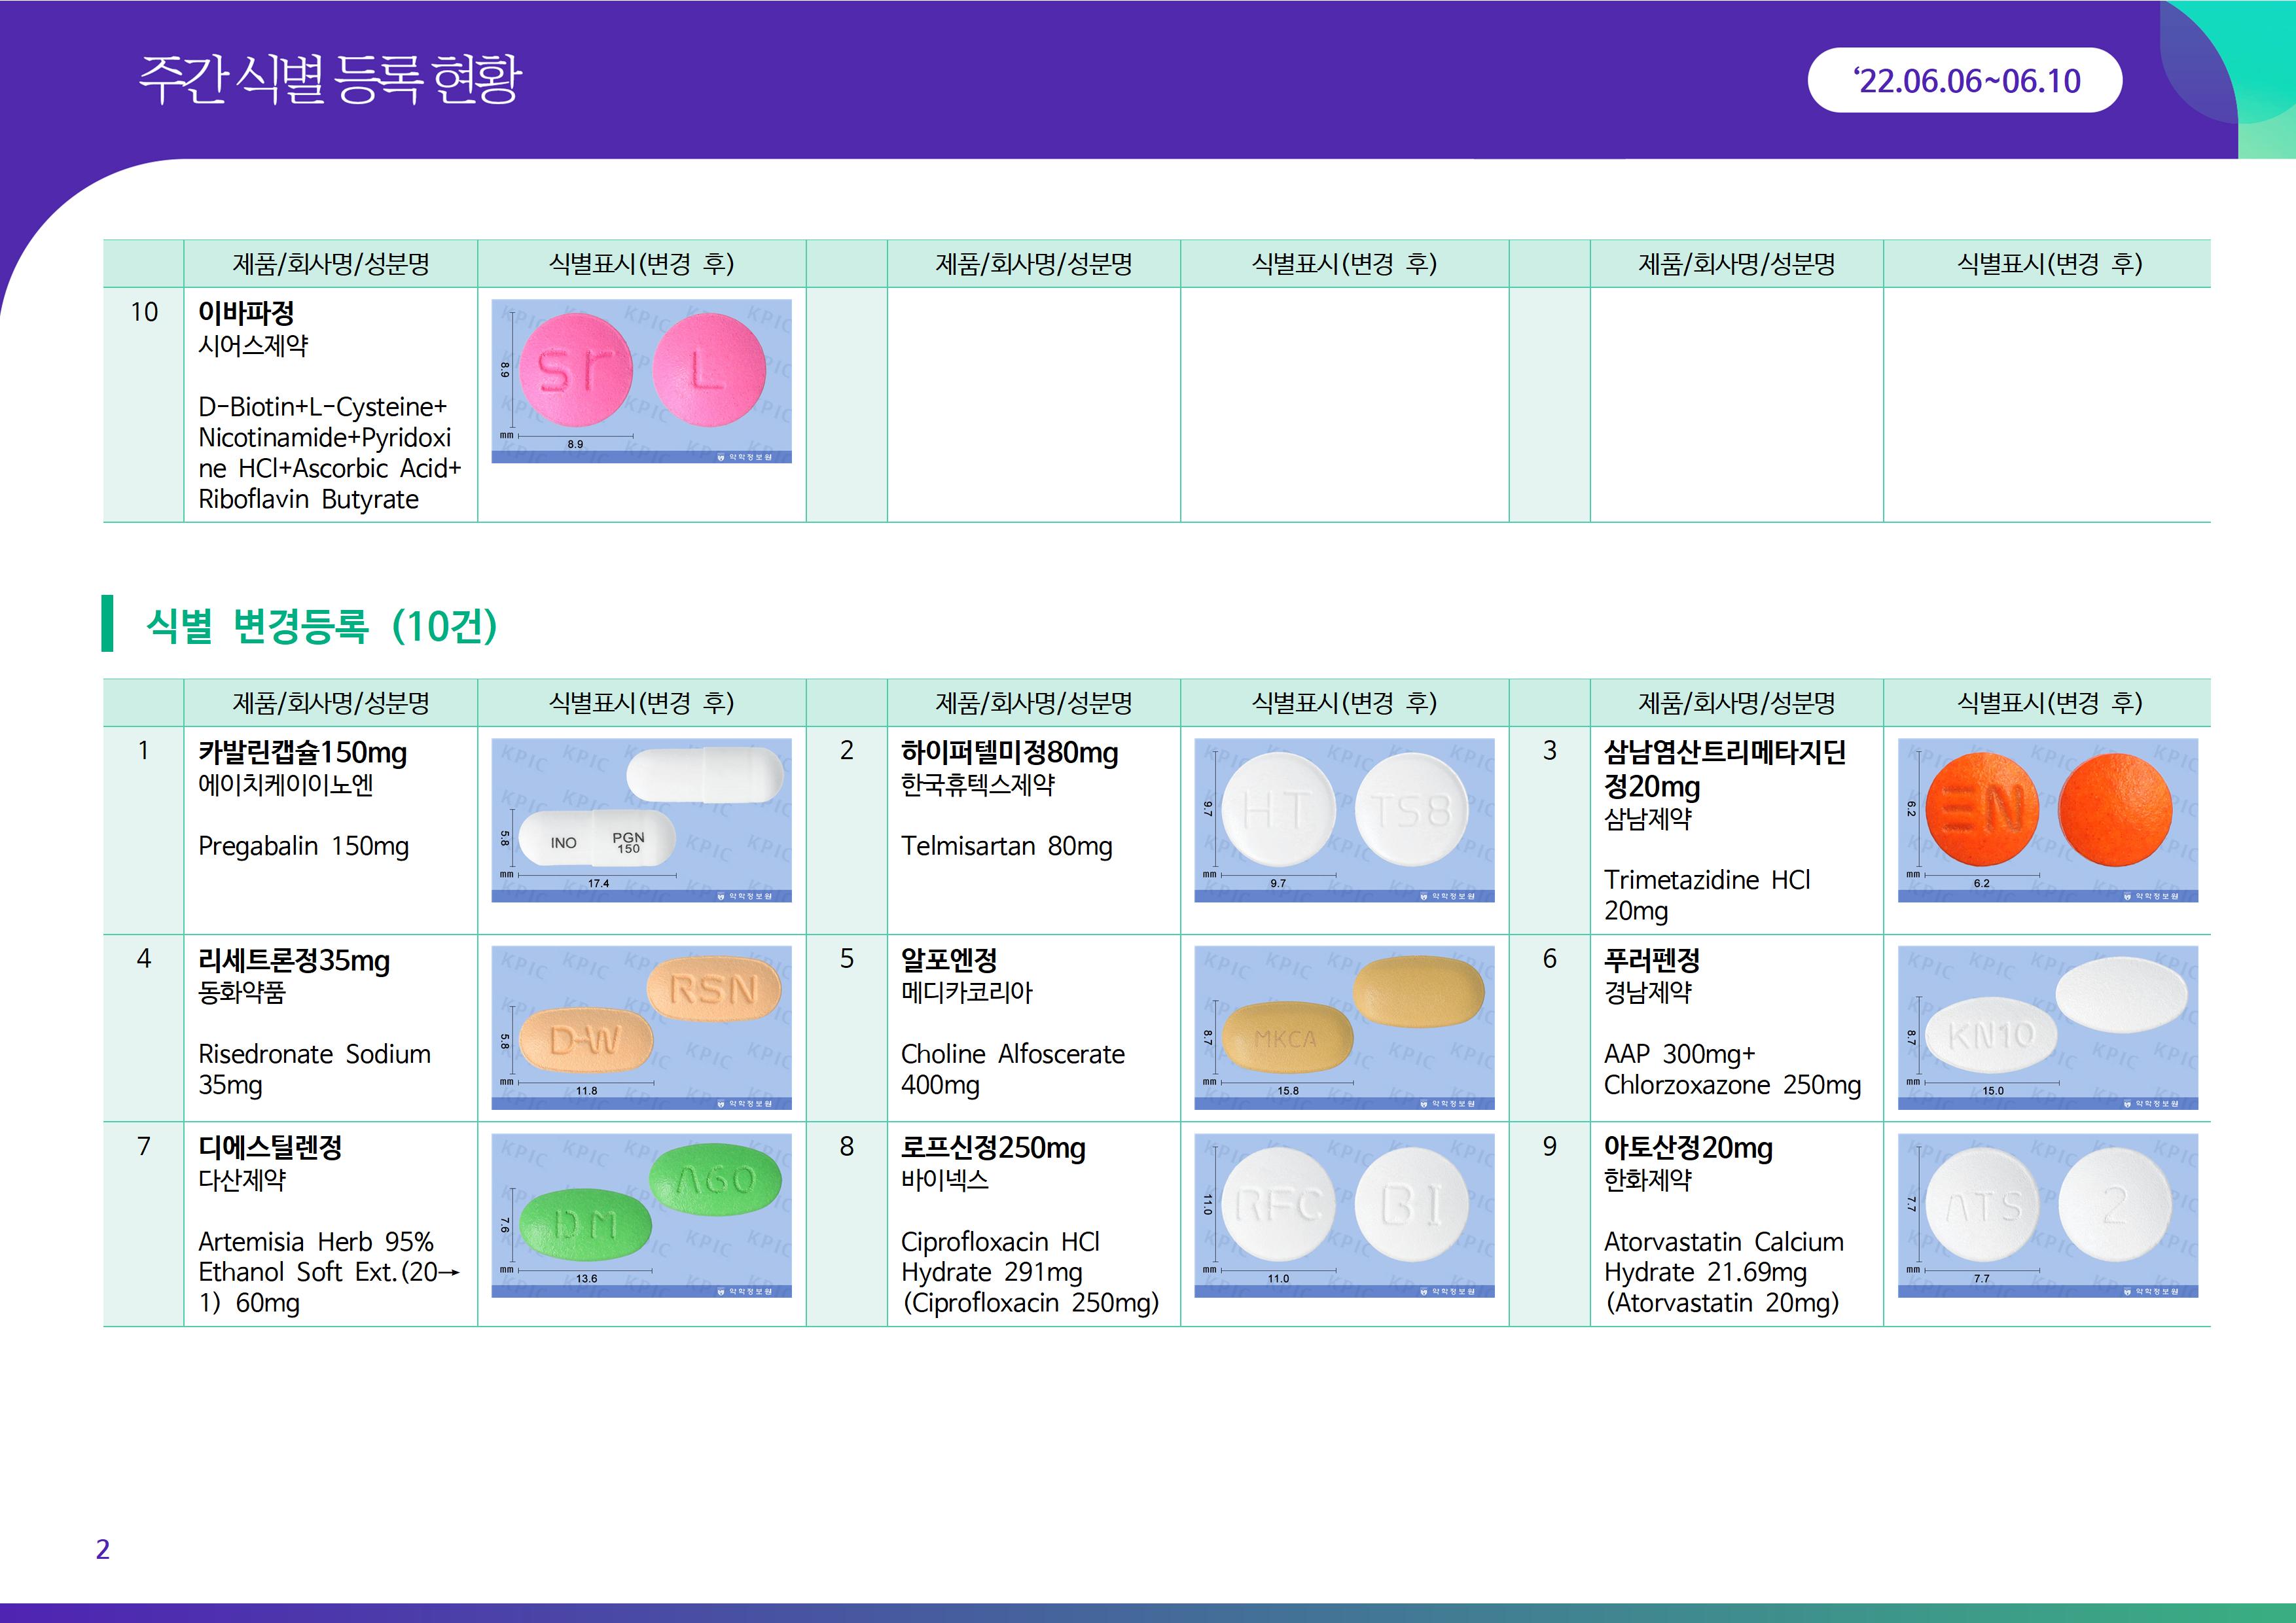
Task: Select the 하이퍼텔미정80mg product name
Action: [x=1009, y=752]
